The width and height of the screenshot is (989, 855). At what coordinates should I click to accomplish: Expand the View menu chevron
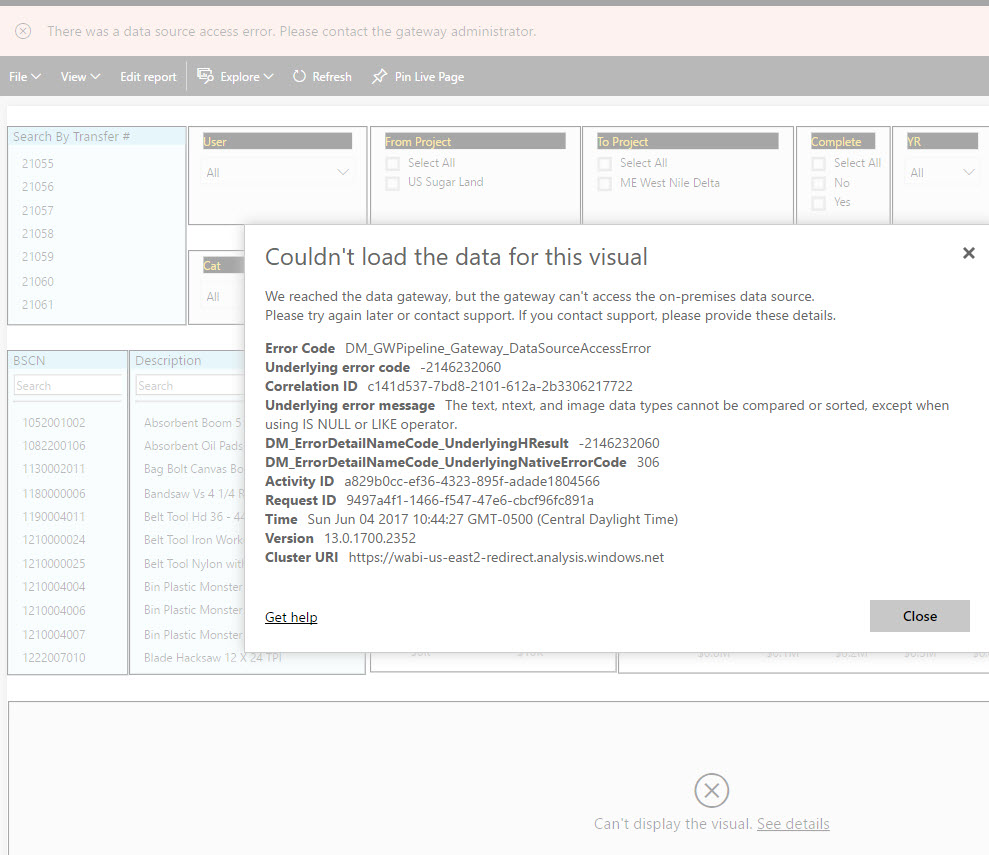(95, 76)
